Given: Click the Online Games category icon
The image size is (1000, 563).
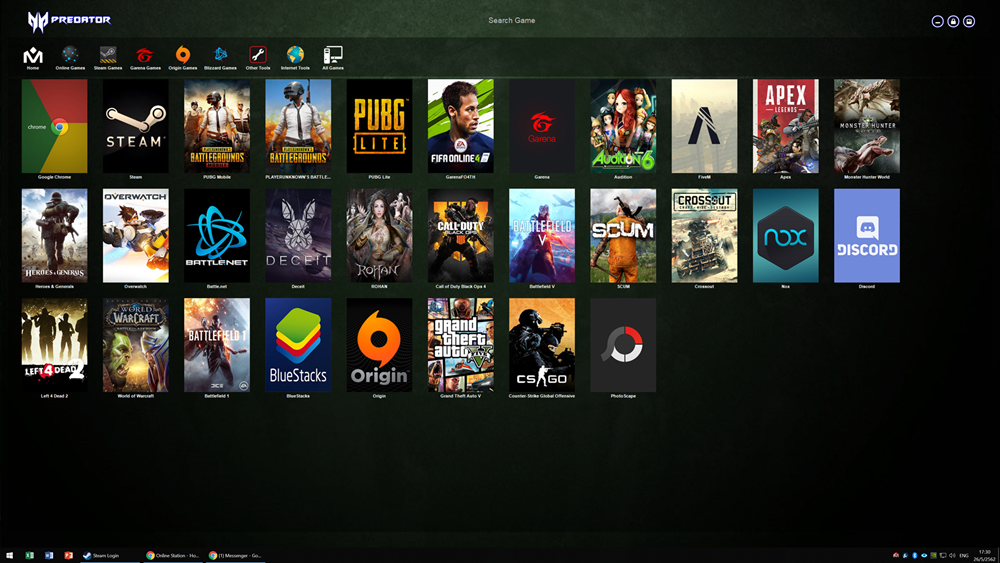Looking at the screenshot, I should [x=70, y=56].
